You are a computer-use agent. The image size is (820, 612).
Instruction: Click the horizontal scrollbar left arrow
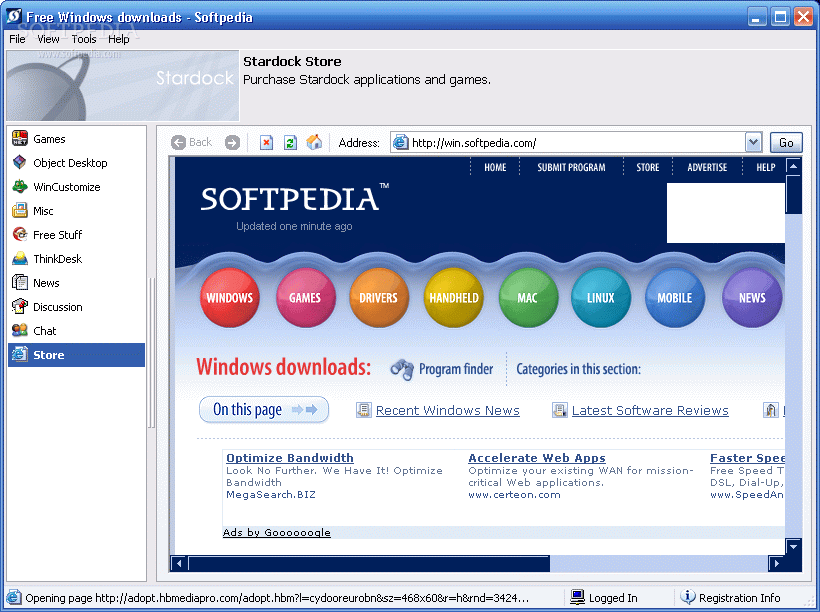point(179,563)
